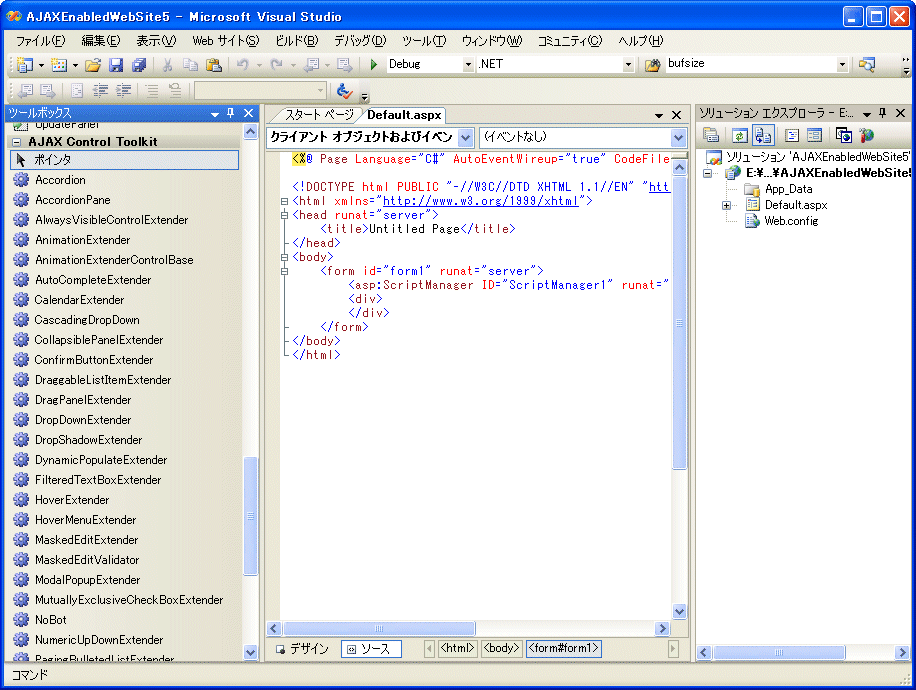Click the code editor vertical scrollbar thumb
The width and height of the screenshot is (916, 690).
(679, 322)
